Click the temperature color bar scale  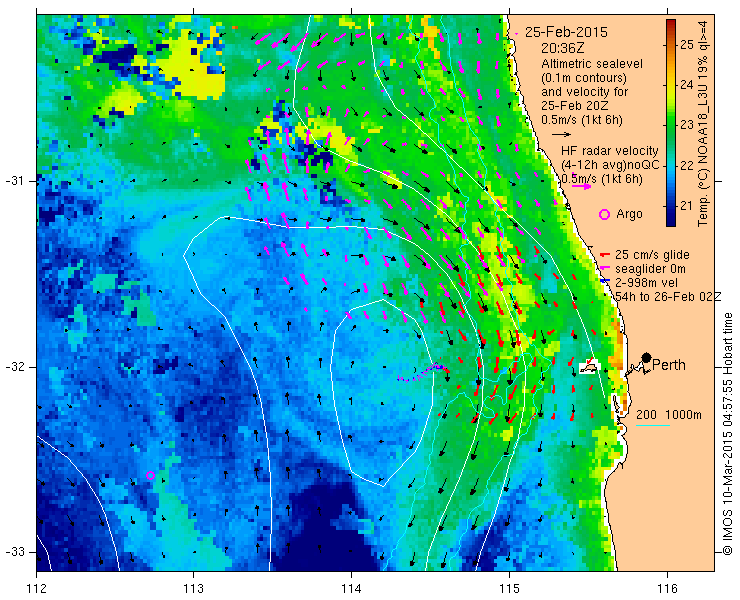click(671, 123)
